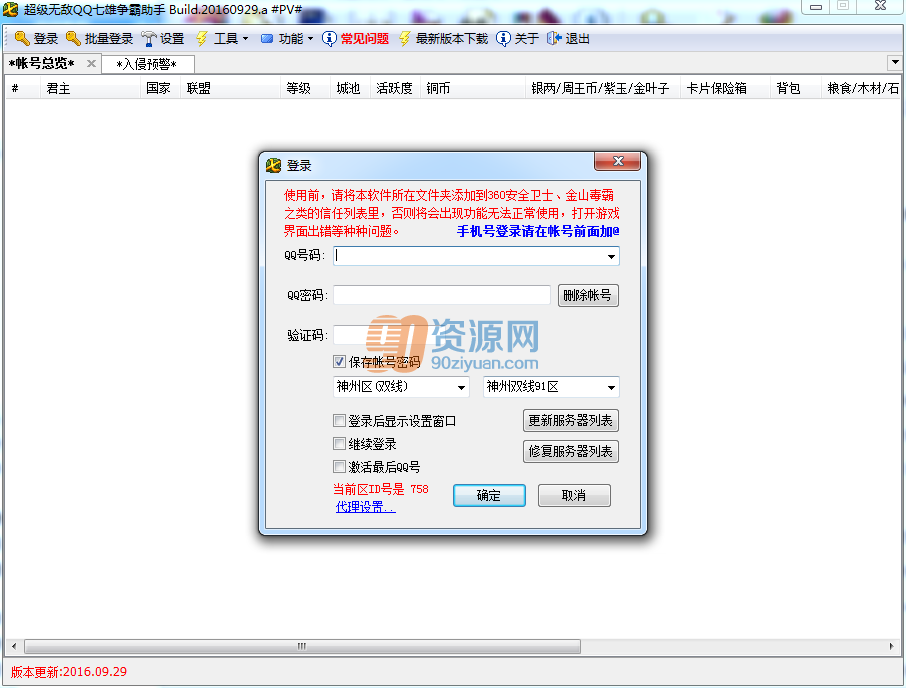This screenshot has width=906, height=688.
Task: Click the 取消 button
Action: click(x=574, y=495)
